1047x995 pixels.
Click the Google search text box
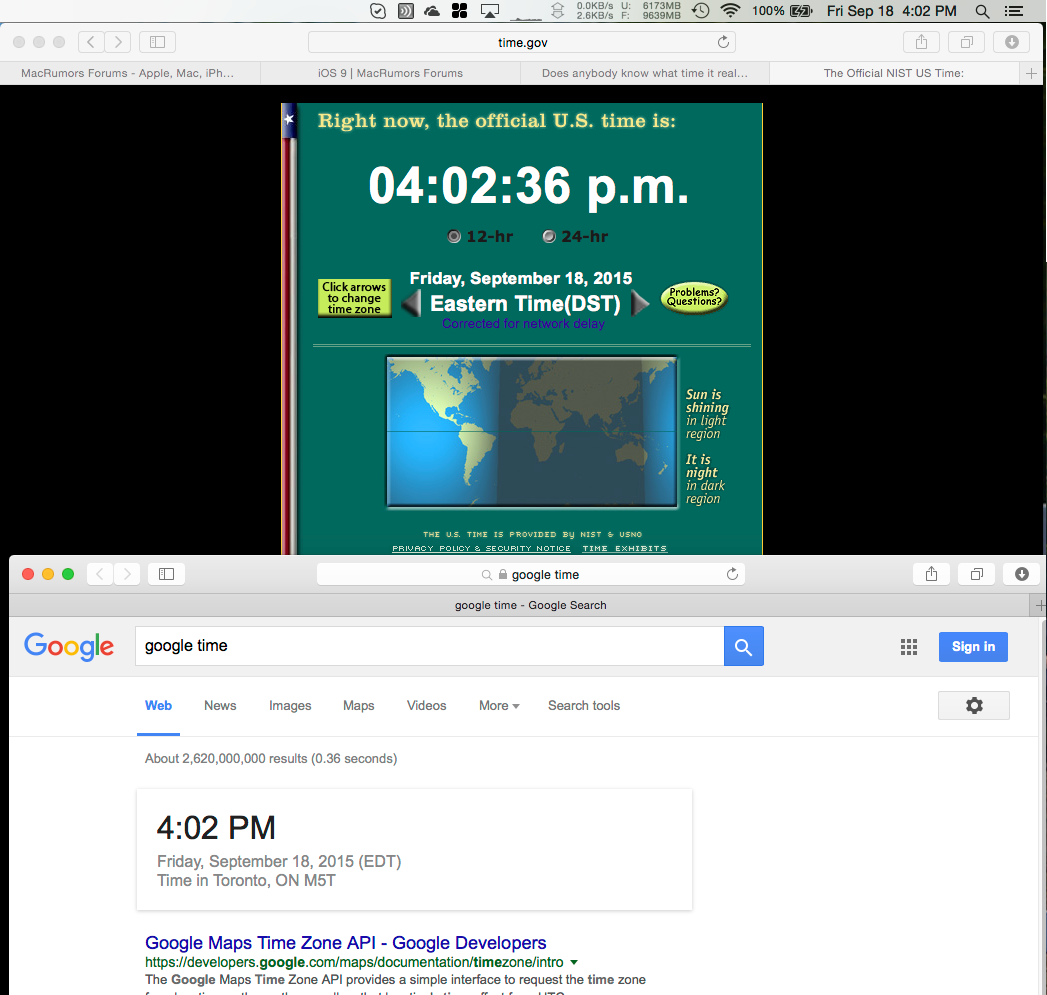(429, 646)
